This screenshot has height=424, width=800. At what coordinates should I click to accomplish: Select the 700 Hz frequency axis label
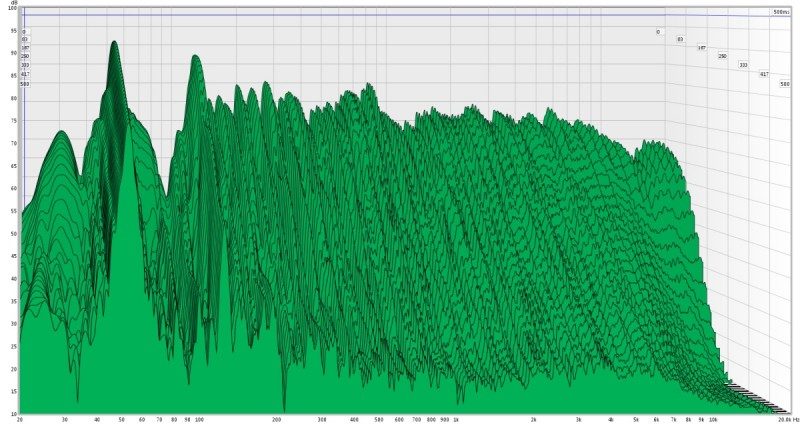pyautogui.click(x=417, y=419)
